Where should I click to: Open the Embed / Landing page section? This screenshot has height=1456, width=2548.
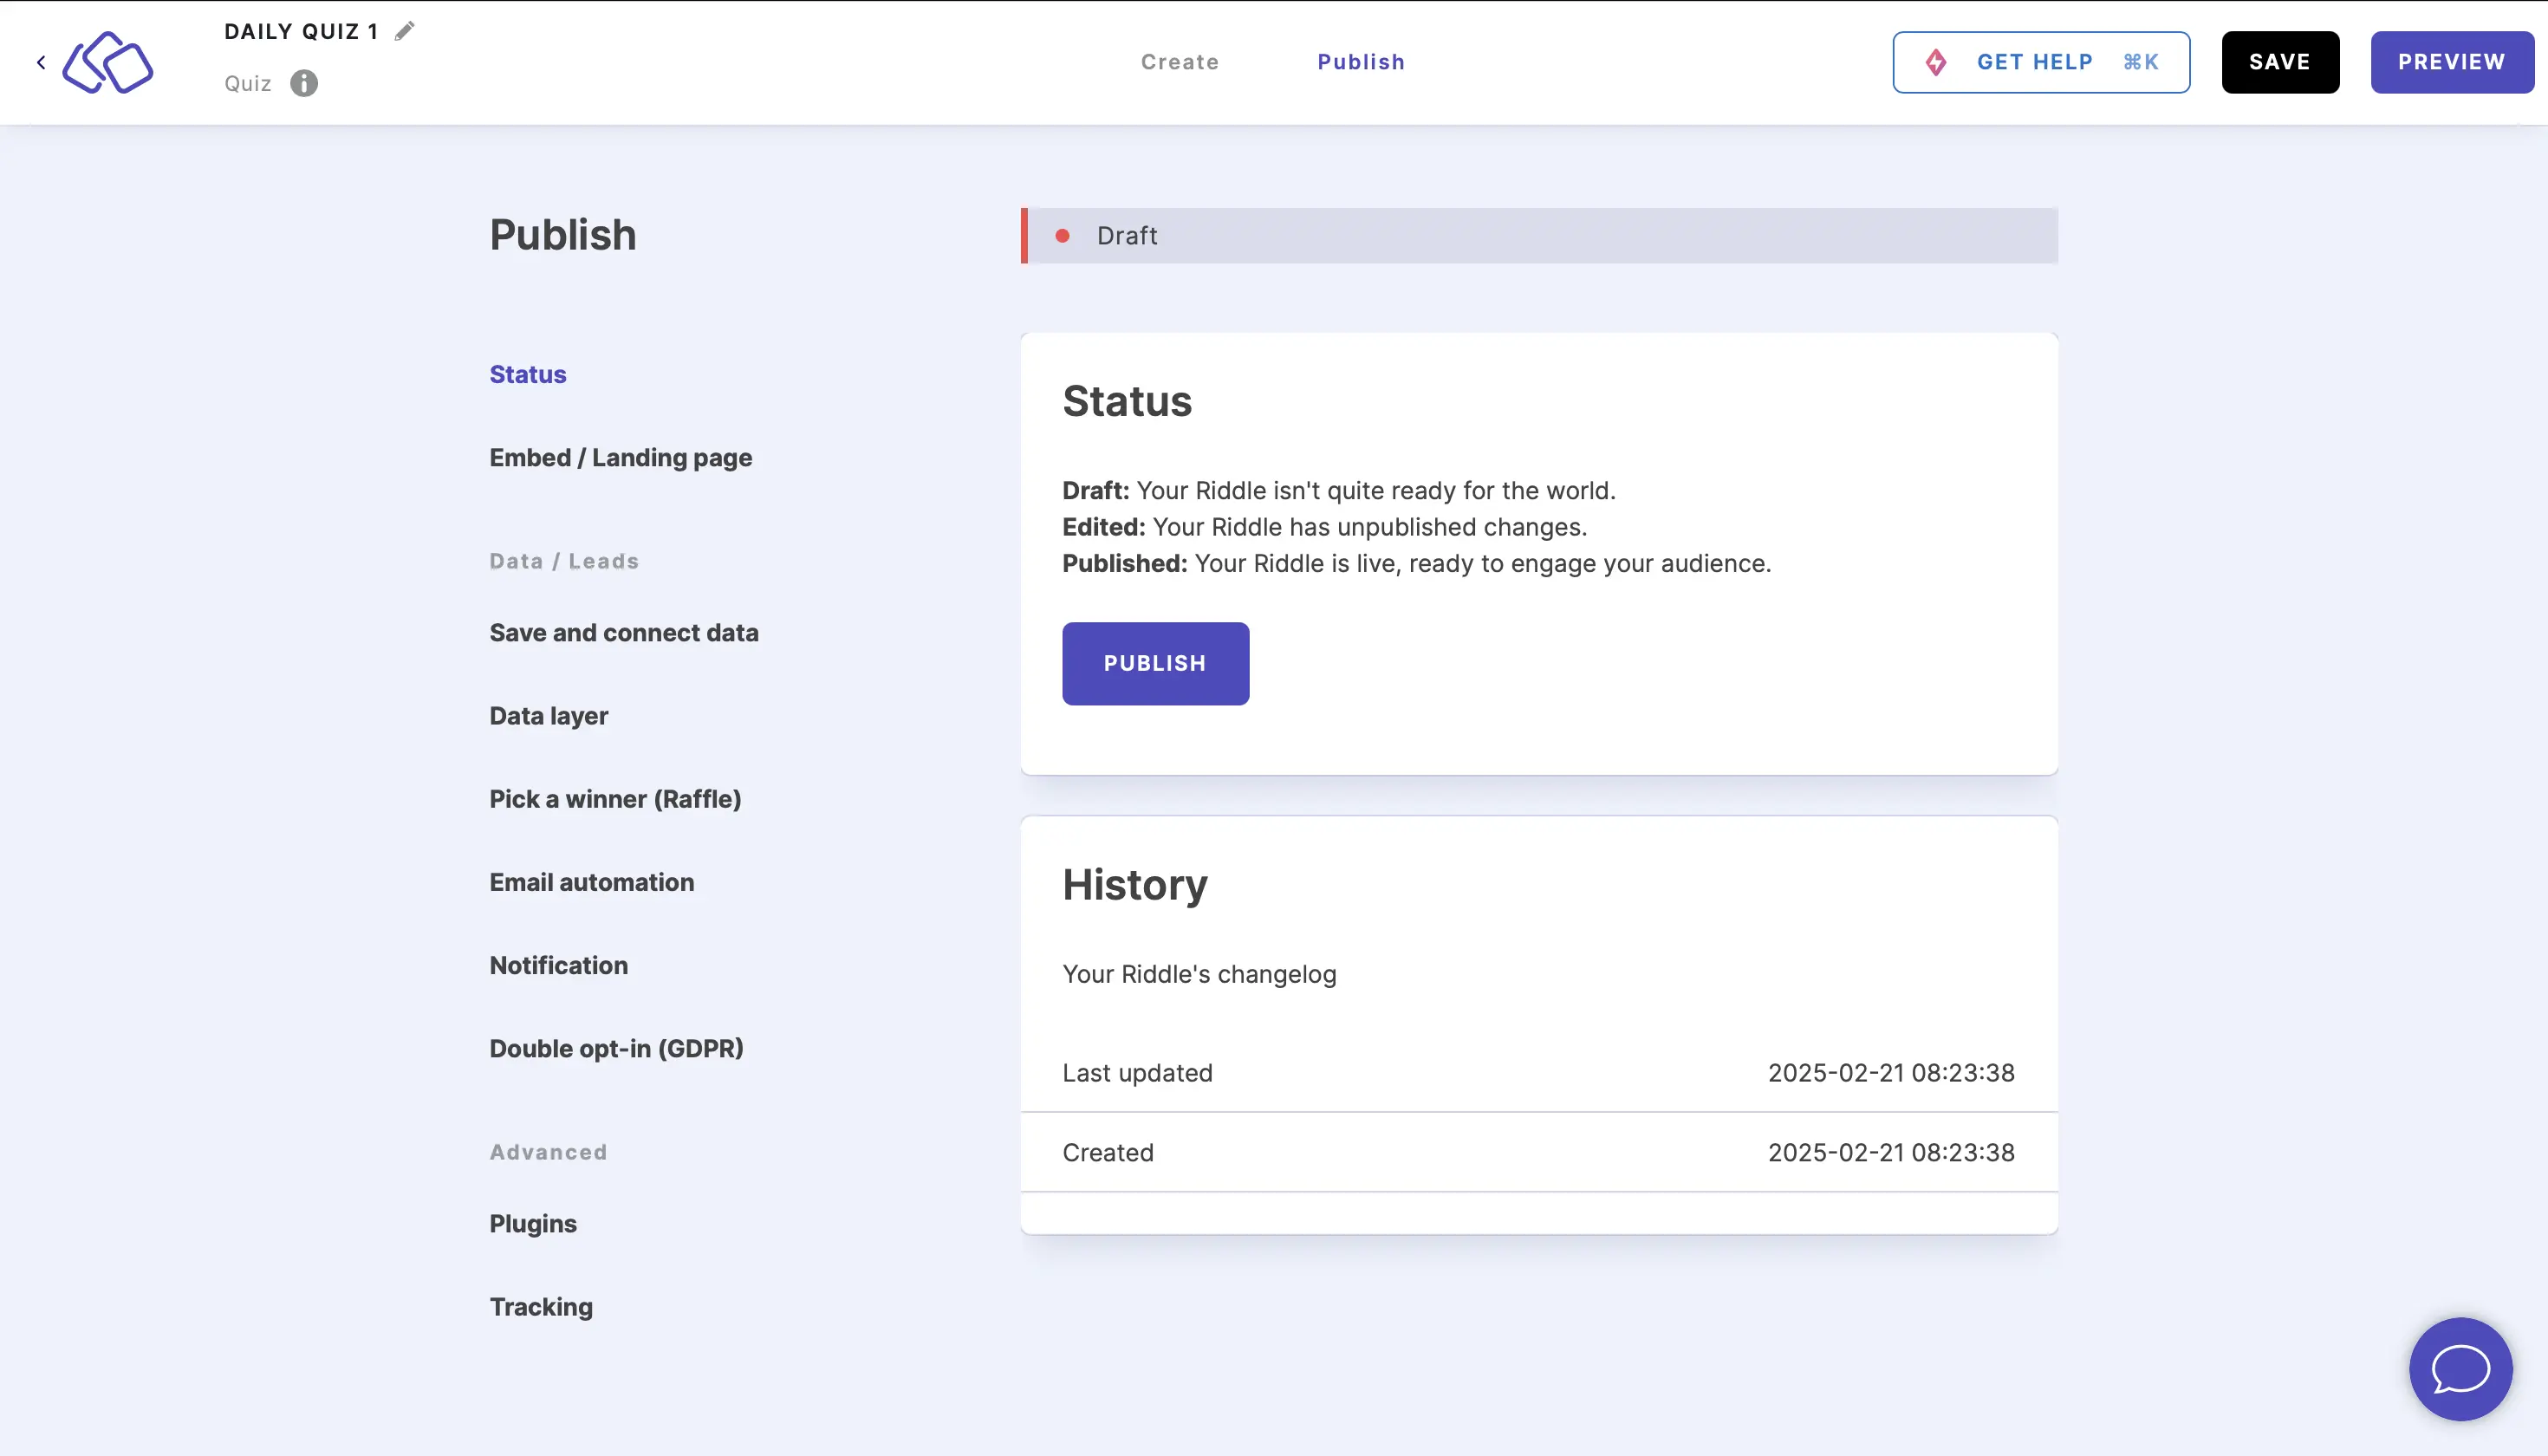620,457
